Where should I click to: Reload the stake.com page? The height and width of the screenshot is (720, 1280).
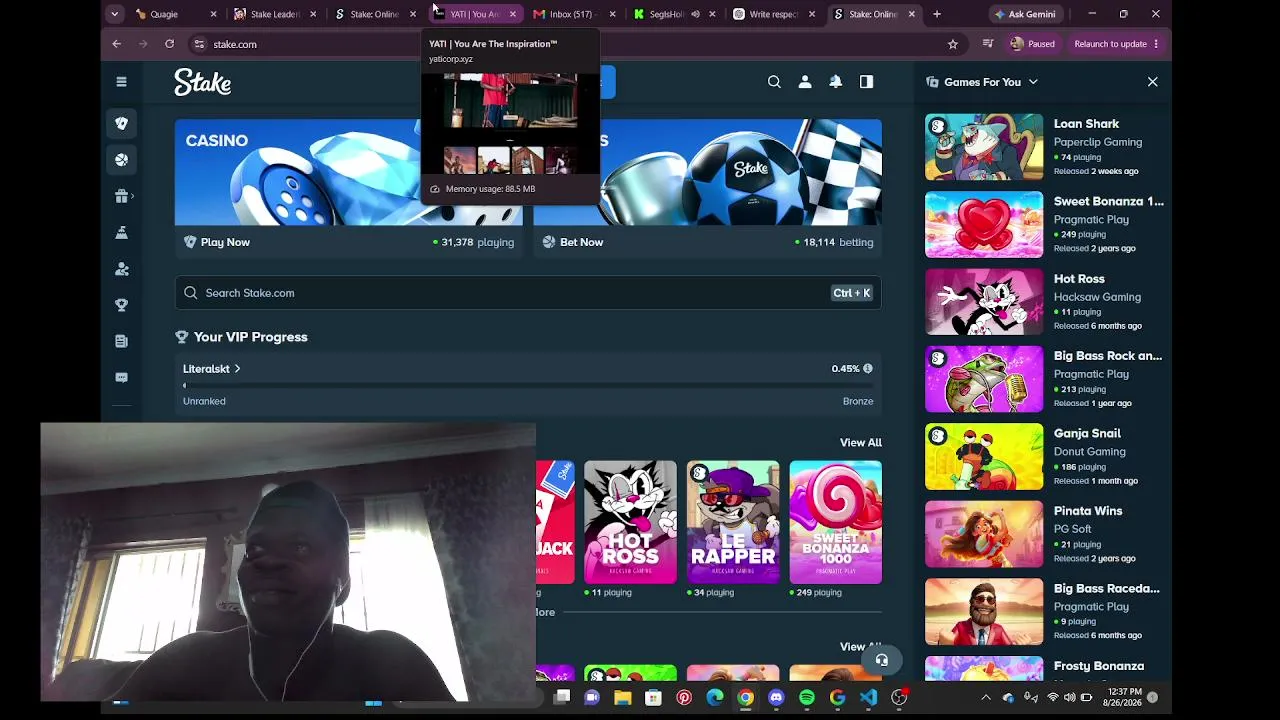169,44
